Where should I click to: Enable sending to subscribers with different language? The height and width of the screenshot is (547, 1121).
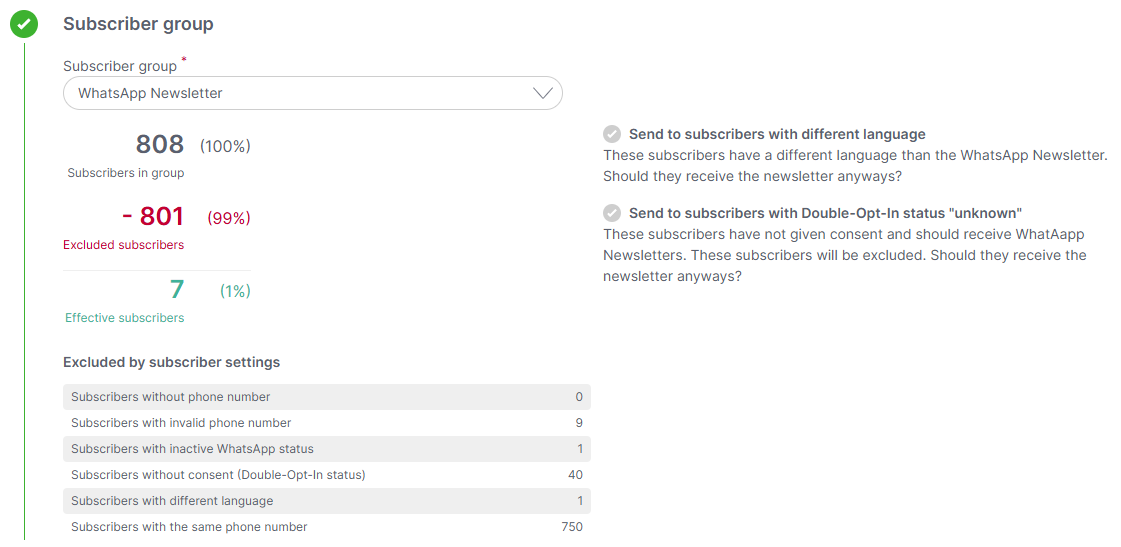click(x=612, y=134)
